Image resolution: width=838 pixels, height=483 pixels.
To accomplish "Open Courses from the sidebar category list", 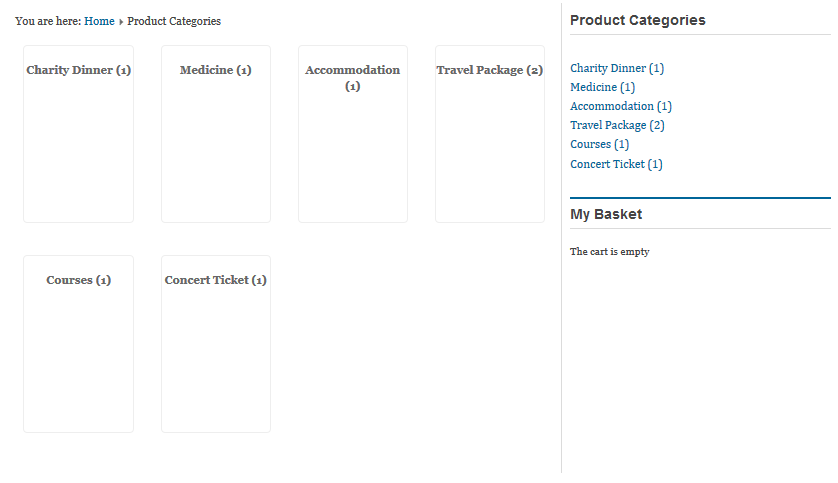I will click(x=590, y=144).
